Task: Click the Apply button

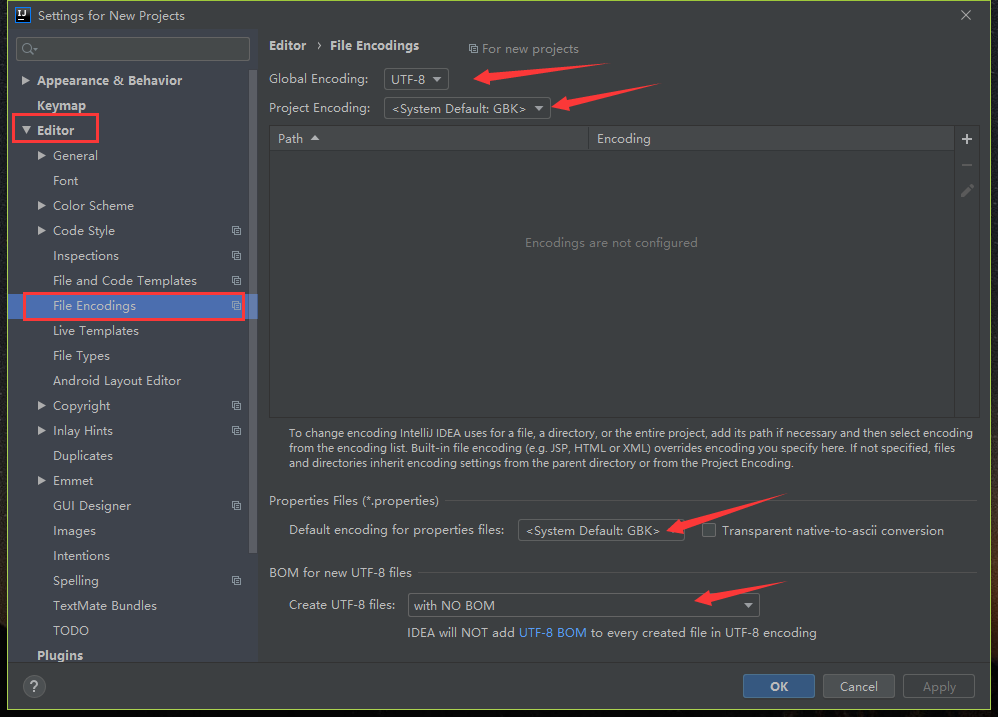Action: click(x=939, y=686)
